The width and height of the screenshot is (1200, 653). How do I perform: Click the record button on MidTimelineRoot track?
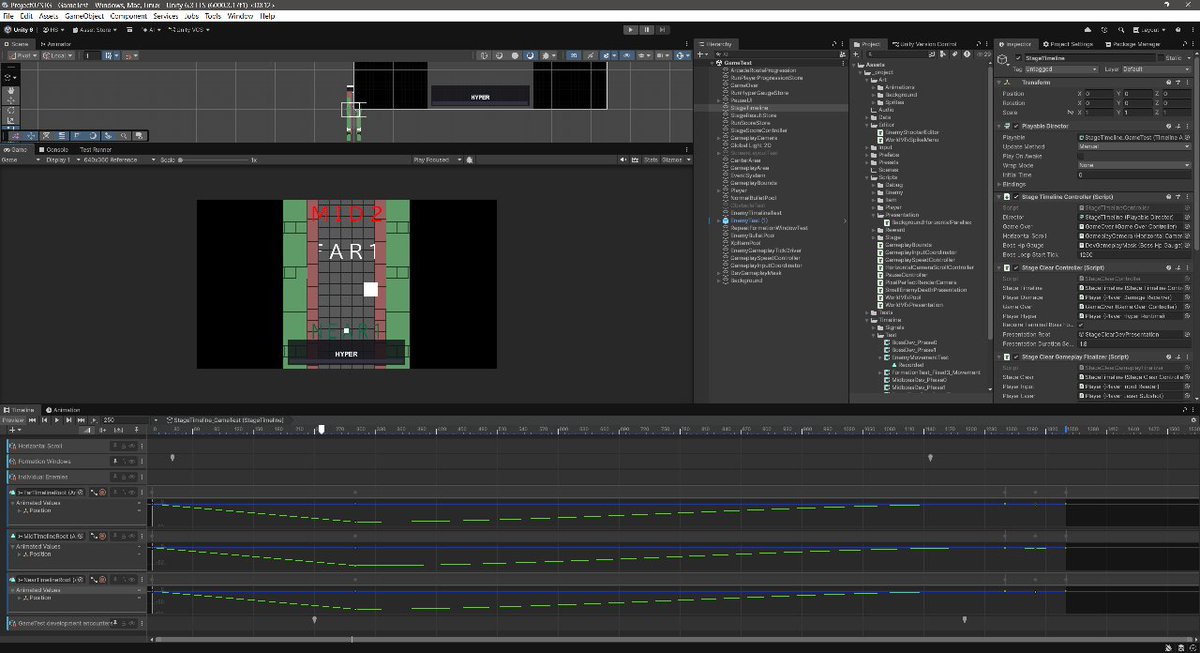(x=102, y=536)
